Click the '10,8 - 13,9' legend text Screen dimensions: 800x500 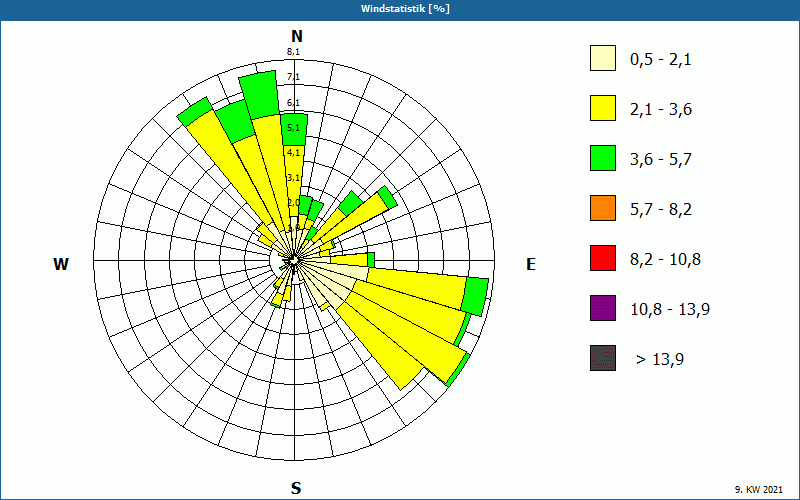(670, 310)
